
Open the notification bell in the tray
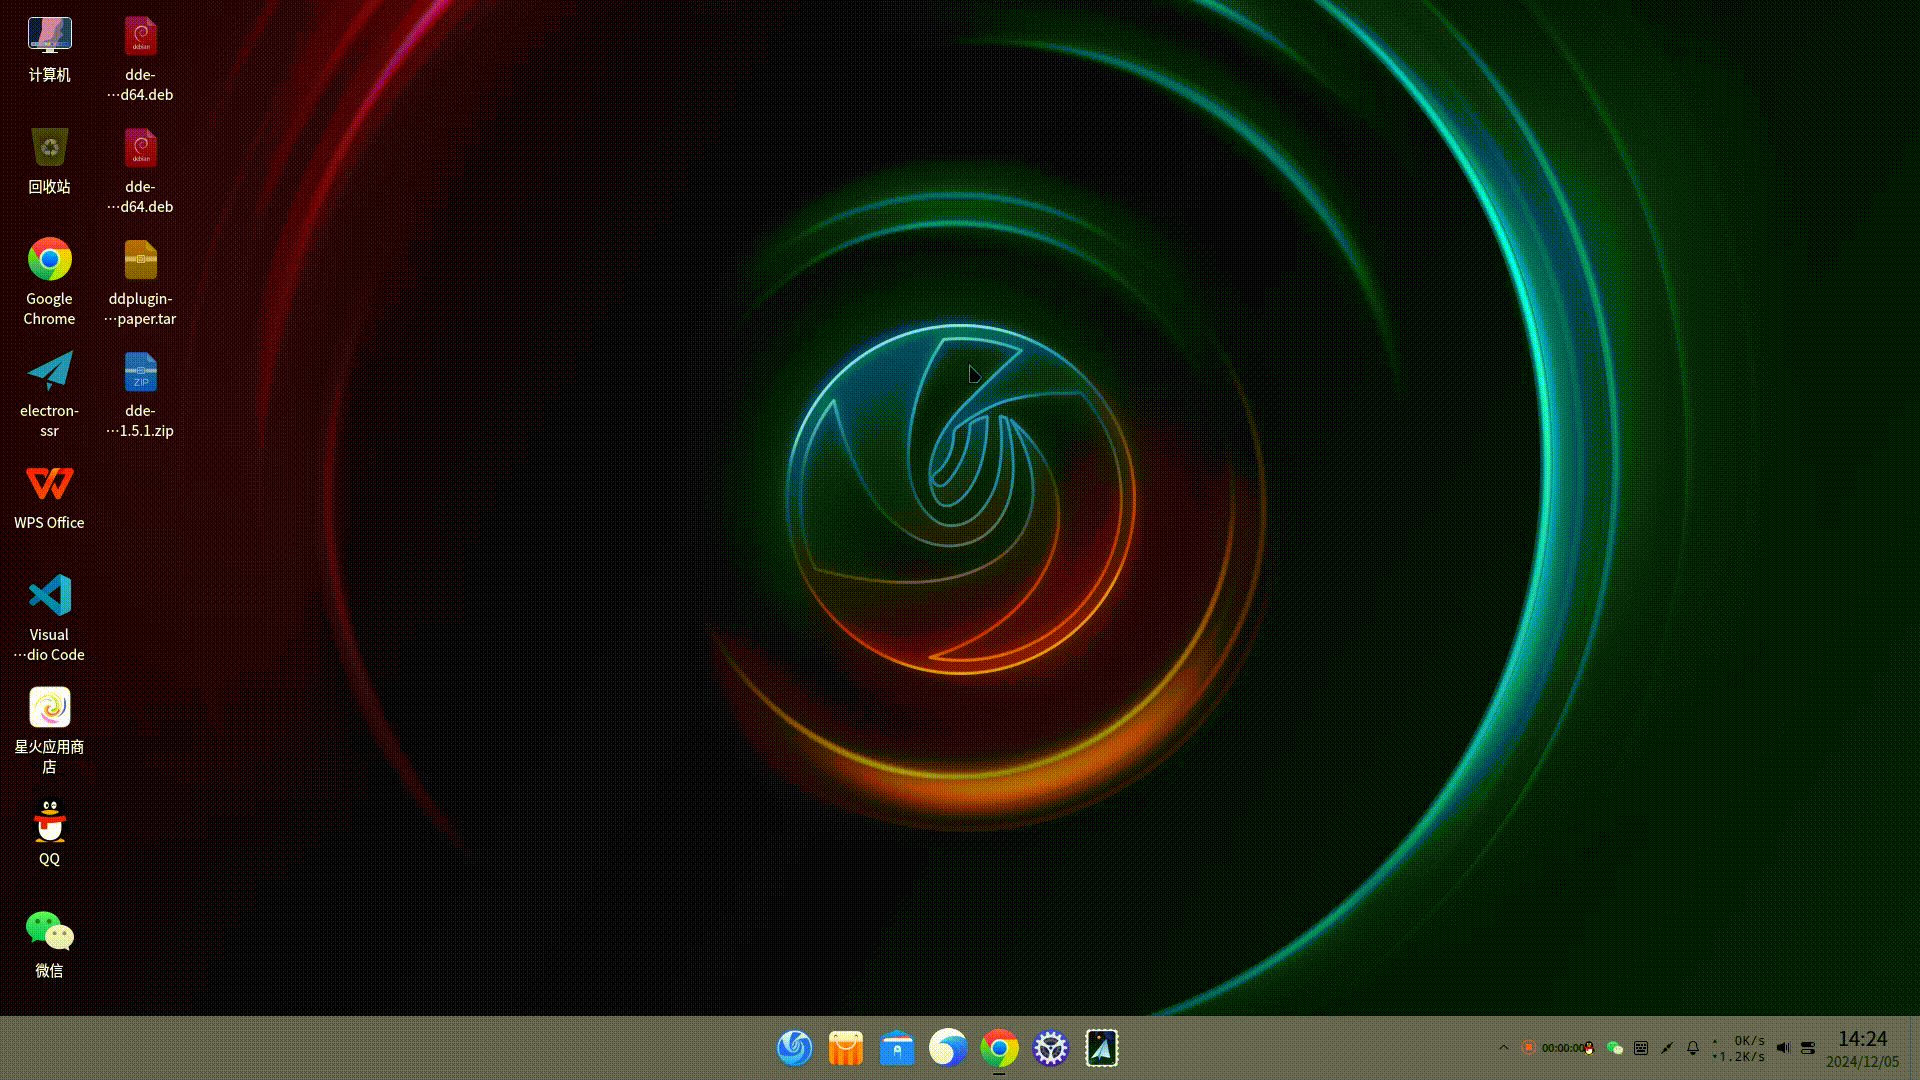point(1693,1048)
